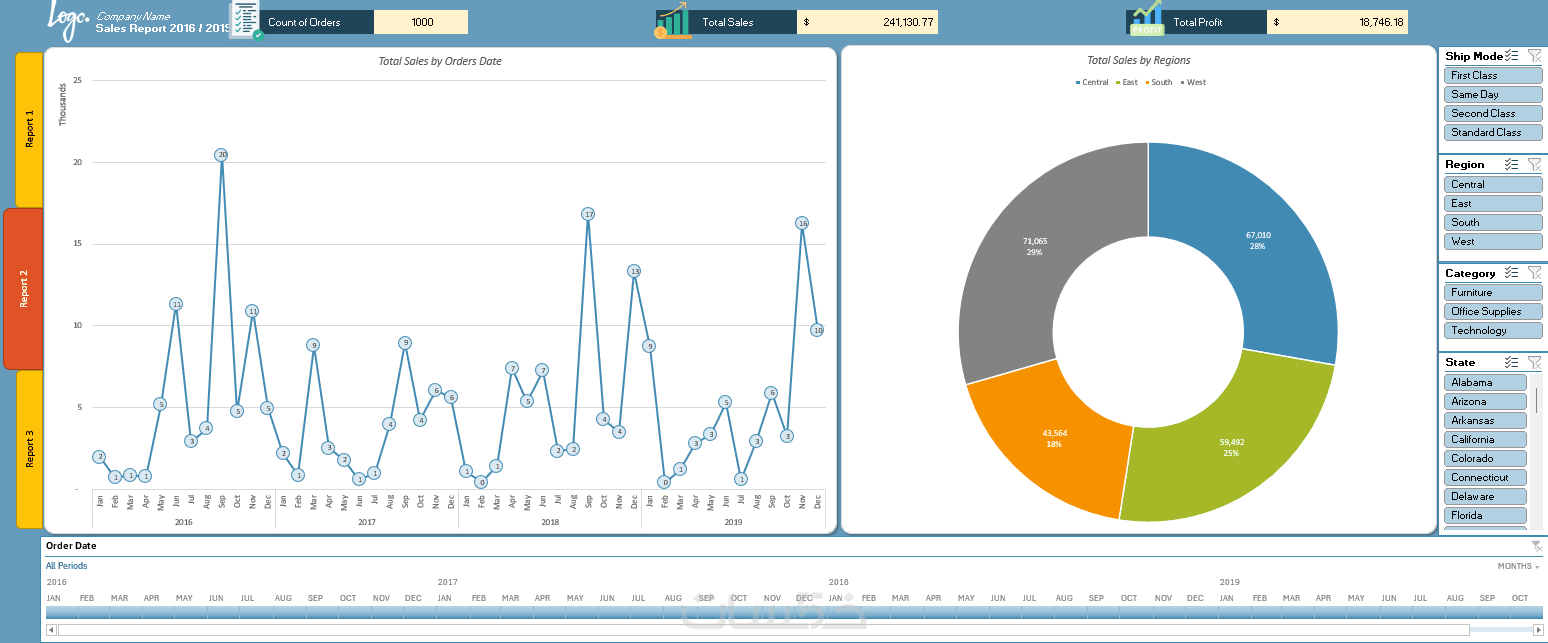
Task: Click the All Periods timeline label
Action: click(66, 566)
